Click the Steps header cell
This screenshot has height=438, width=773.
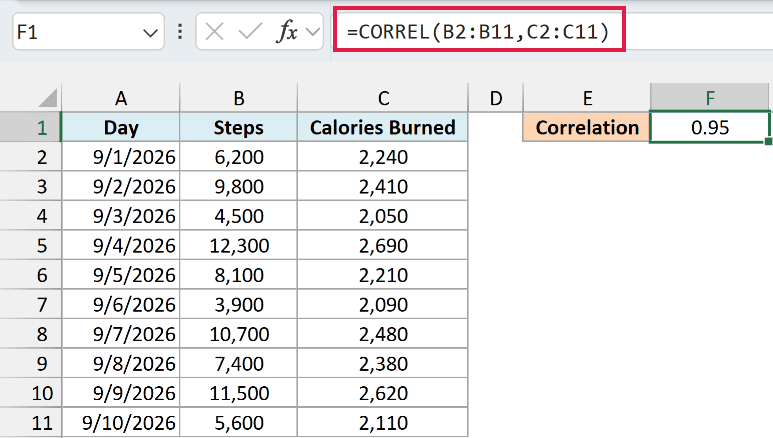239,127
